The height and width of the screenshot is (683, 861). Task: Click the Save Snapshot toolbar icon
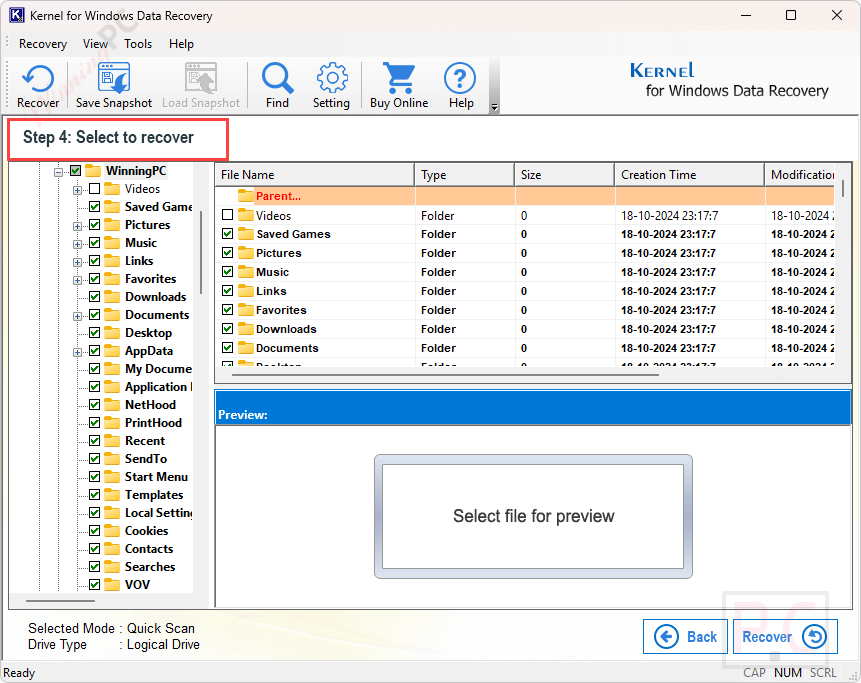(x=114, y=78)
